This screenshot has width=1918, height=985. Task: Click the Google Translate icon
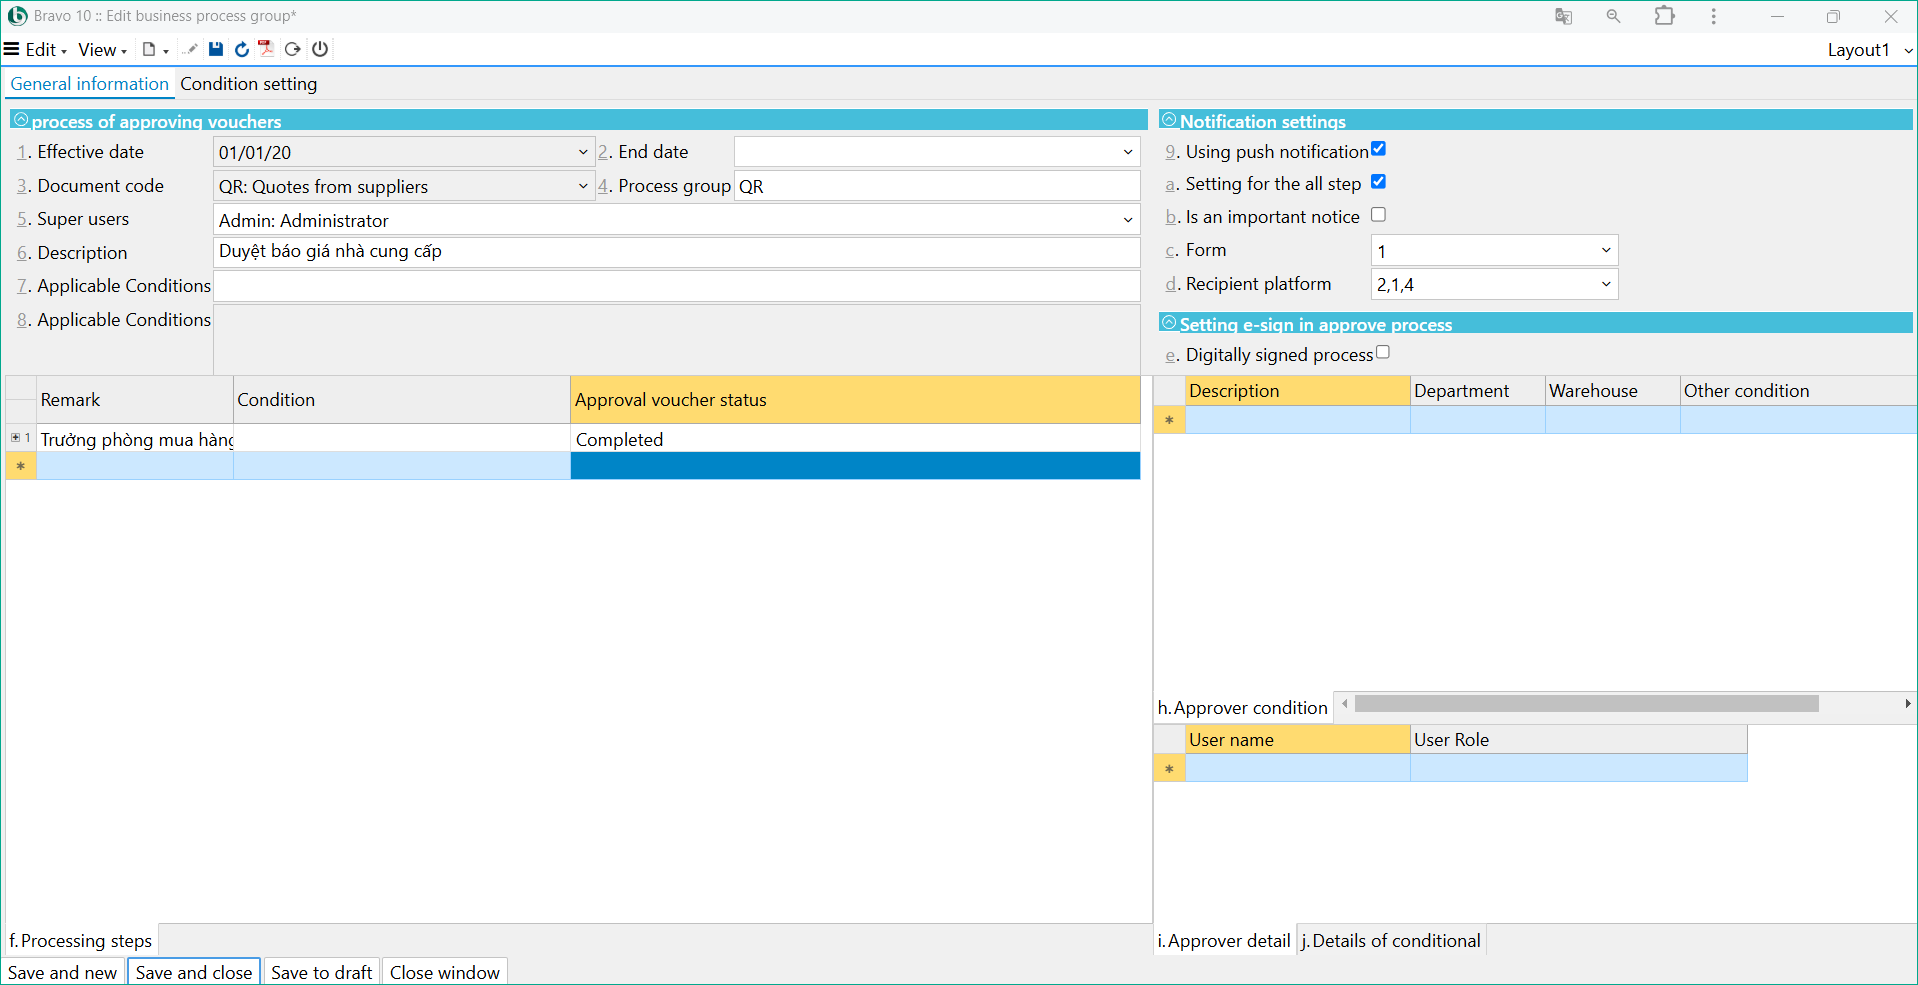pyautogui.click(x=1563, y=16)
